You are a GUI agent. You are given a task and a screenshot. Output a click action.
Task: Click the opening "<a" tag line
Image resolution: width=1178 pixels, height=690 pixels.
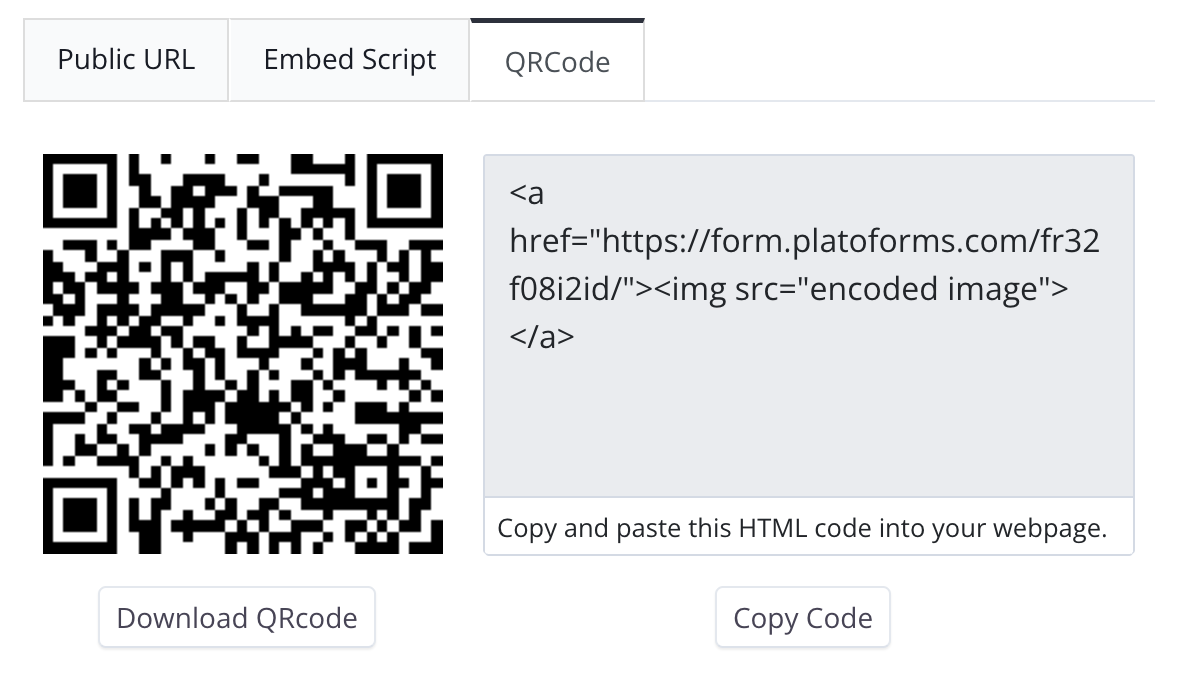click(527, 192)
